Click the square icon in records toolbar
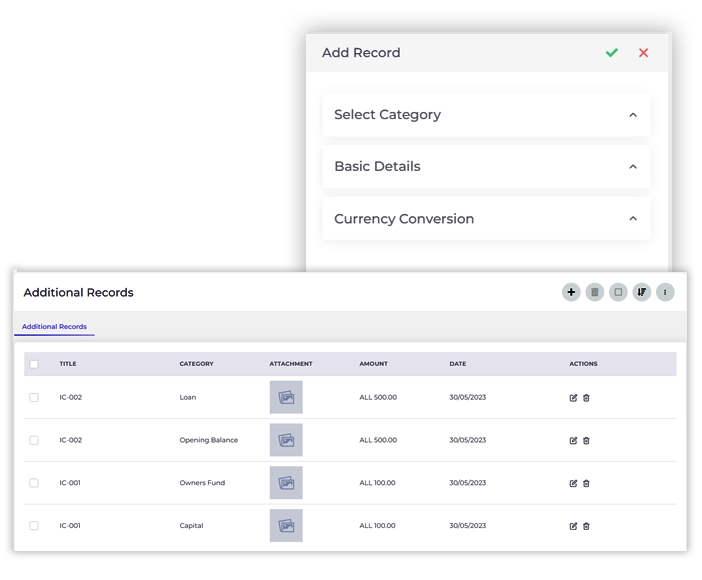The image size is (702, 580). tap(618, 292)
